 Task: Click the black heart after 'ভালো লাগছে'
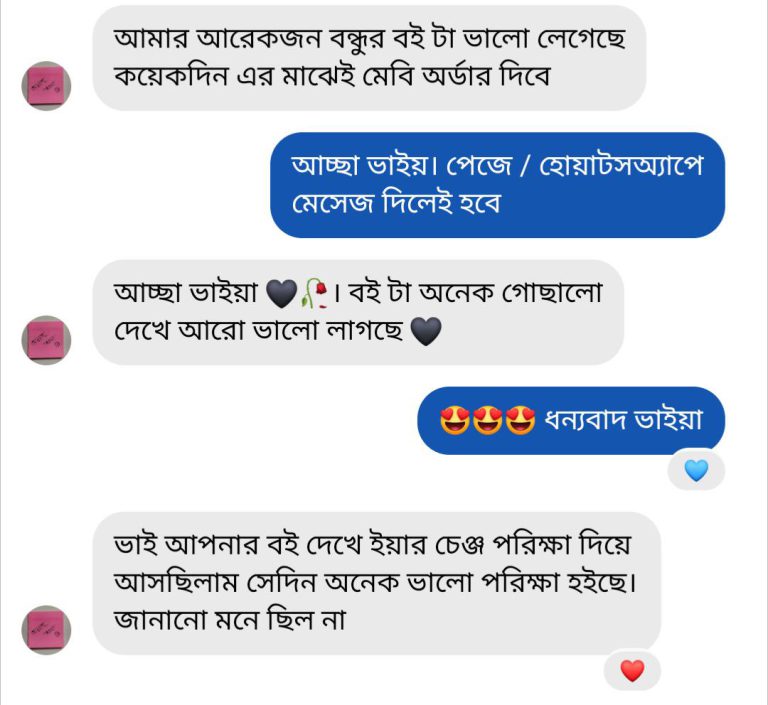tap(426, 332)
